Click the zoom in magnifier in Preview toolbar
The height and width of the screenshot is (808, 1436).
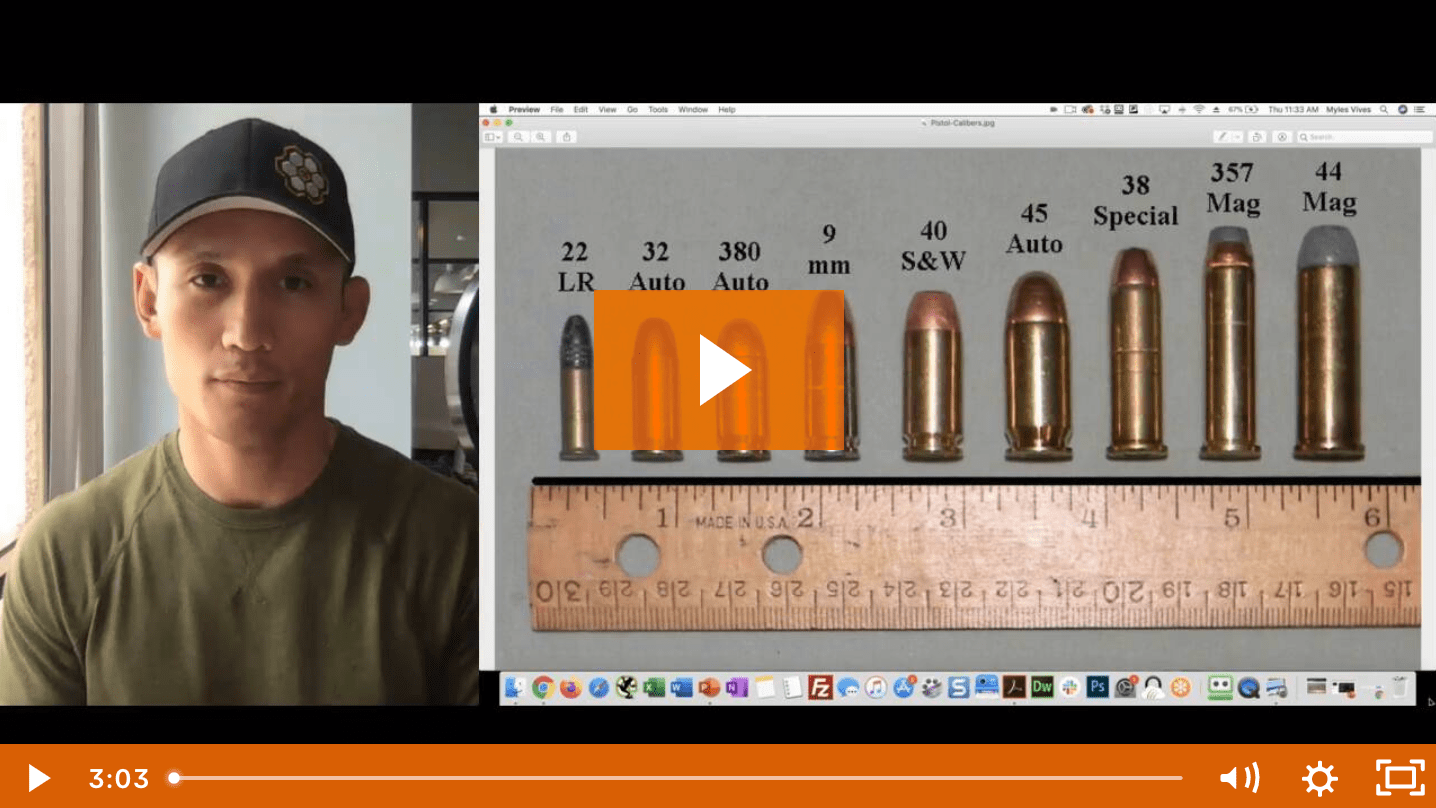[541, 137]
